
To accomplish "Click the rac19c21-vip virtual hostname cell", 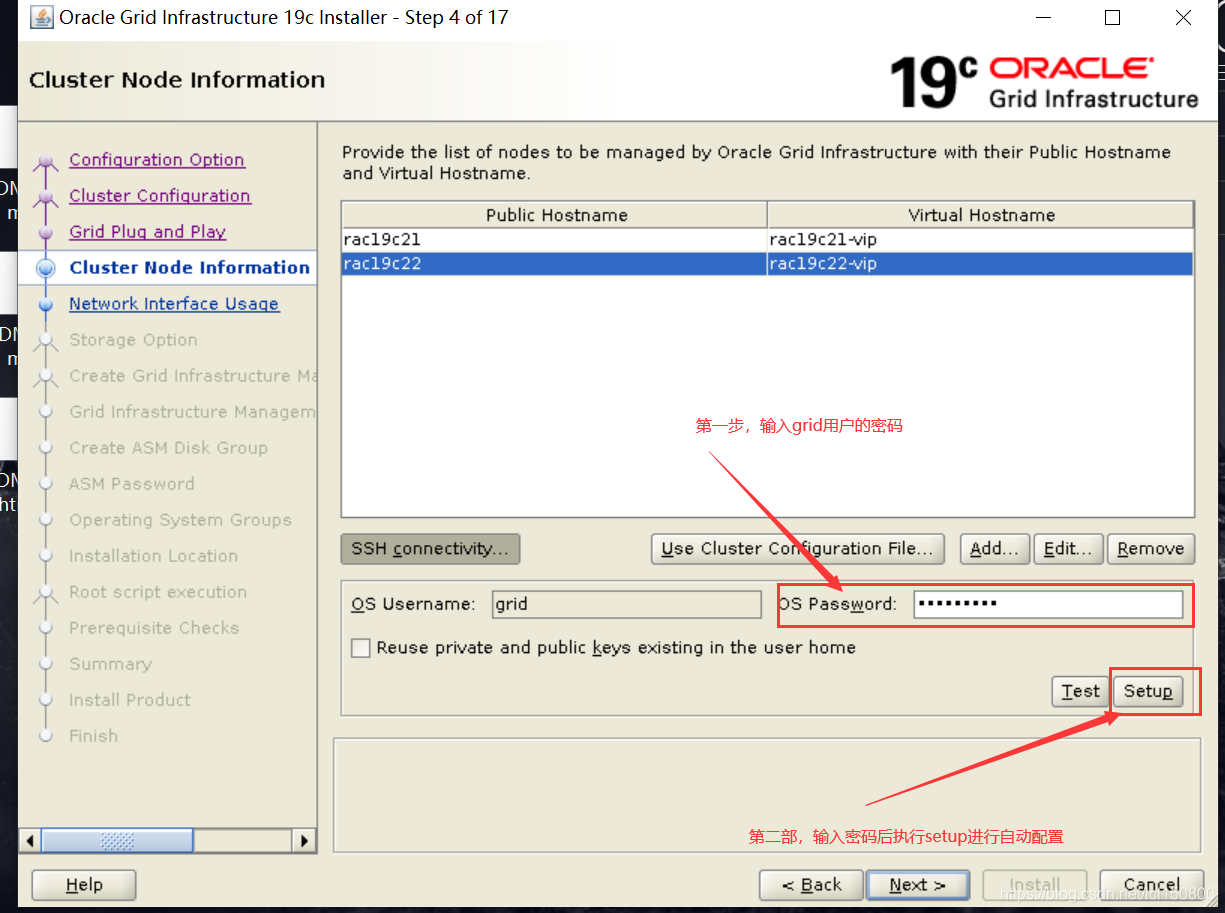I will pyautogui.click(x=980, y=240).
